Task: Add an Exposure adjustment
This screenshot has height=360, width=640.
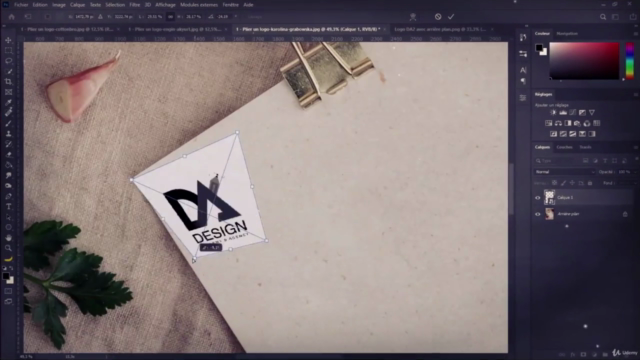Action: [x=582, y=113]
